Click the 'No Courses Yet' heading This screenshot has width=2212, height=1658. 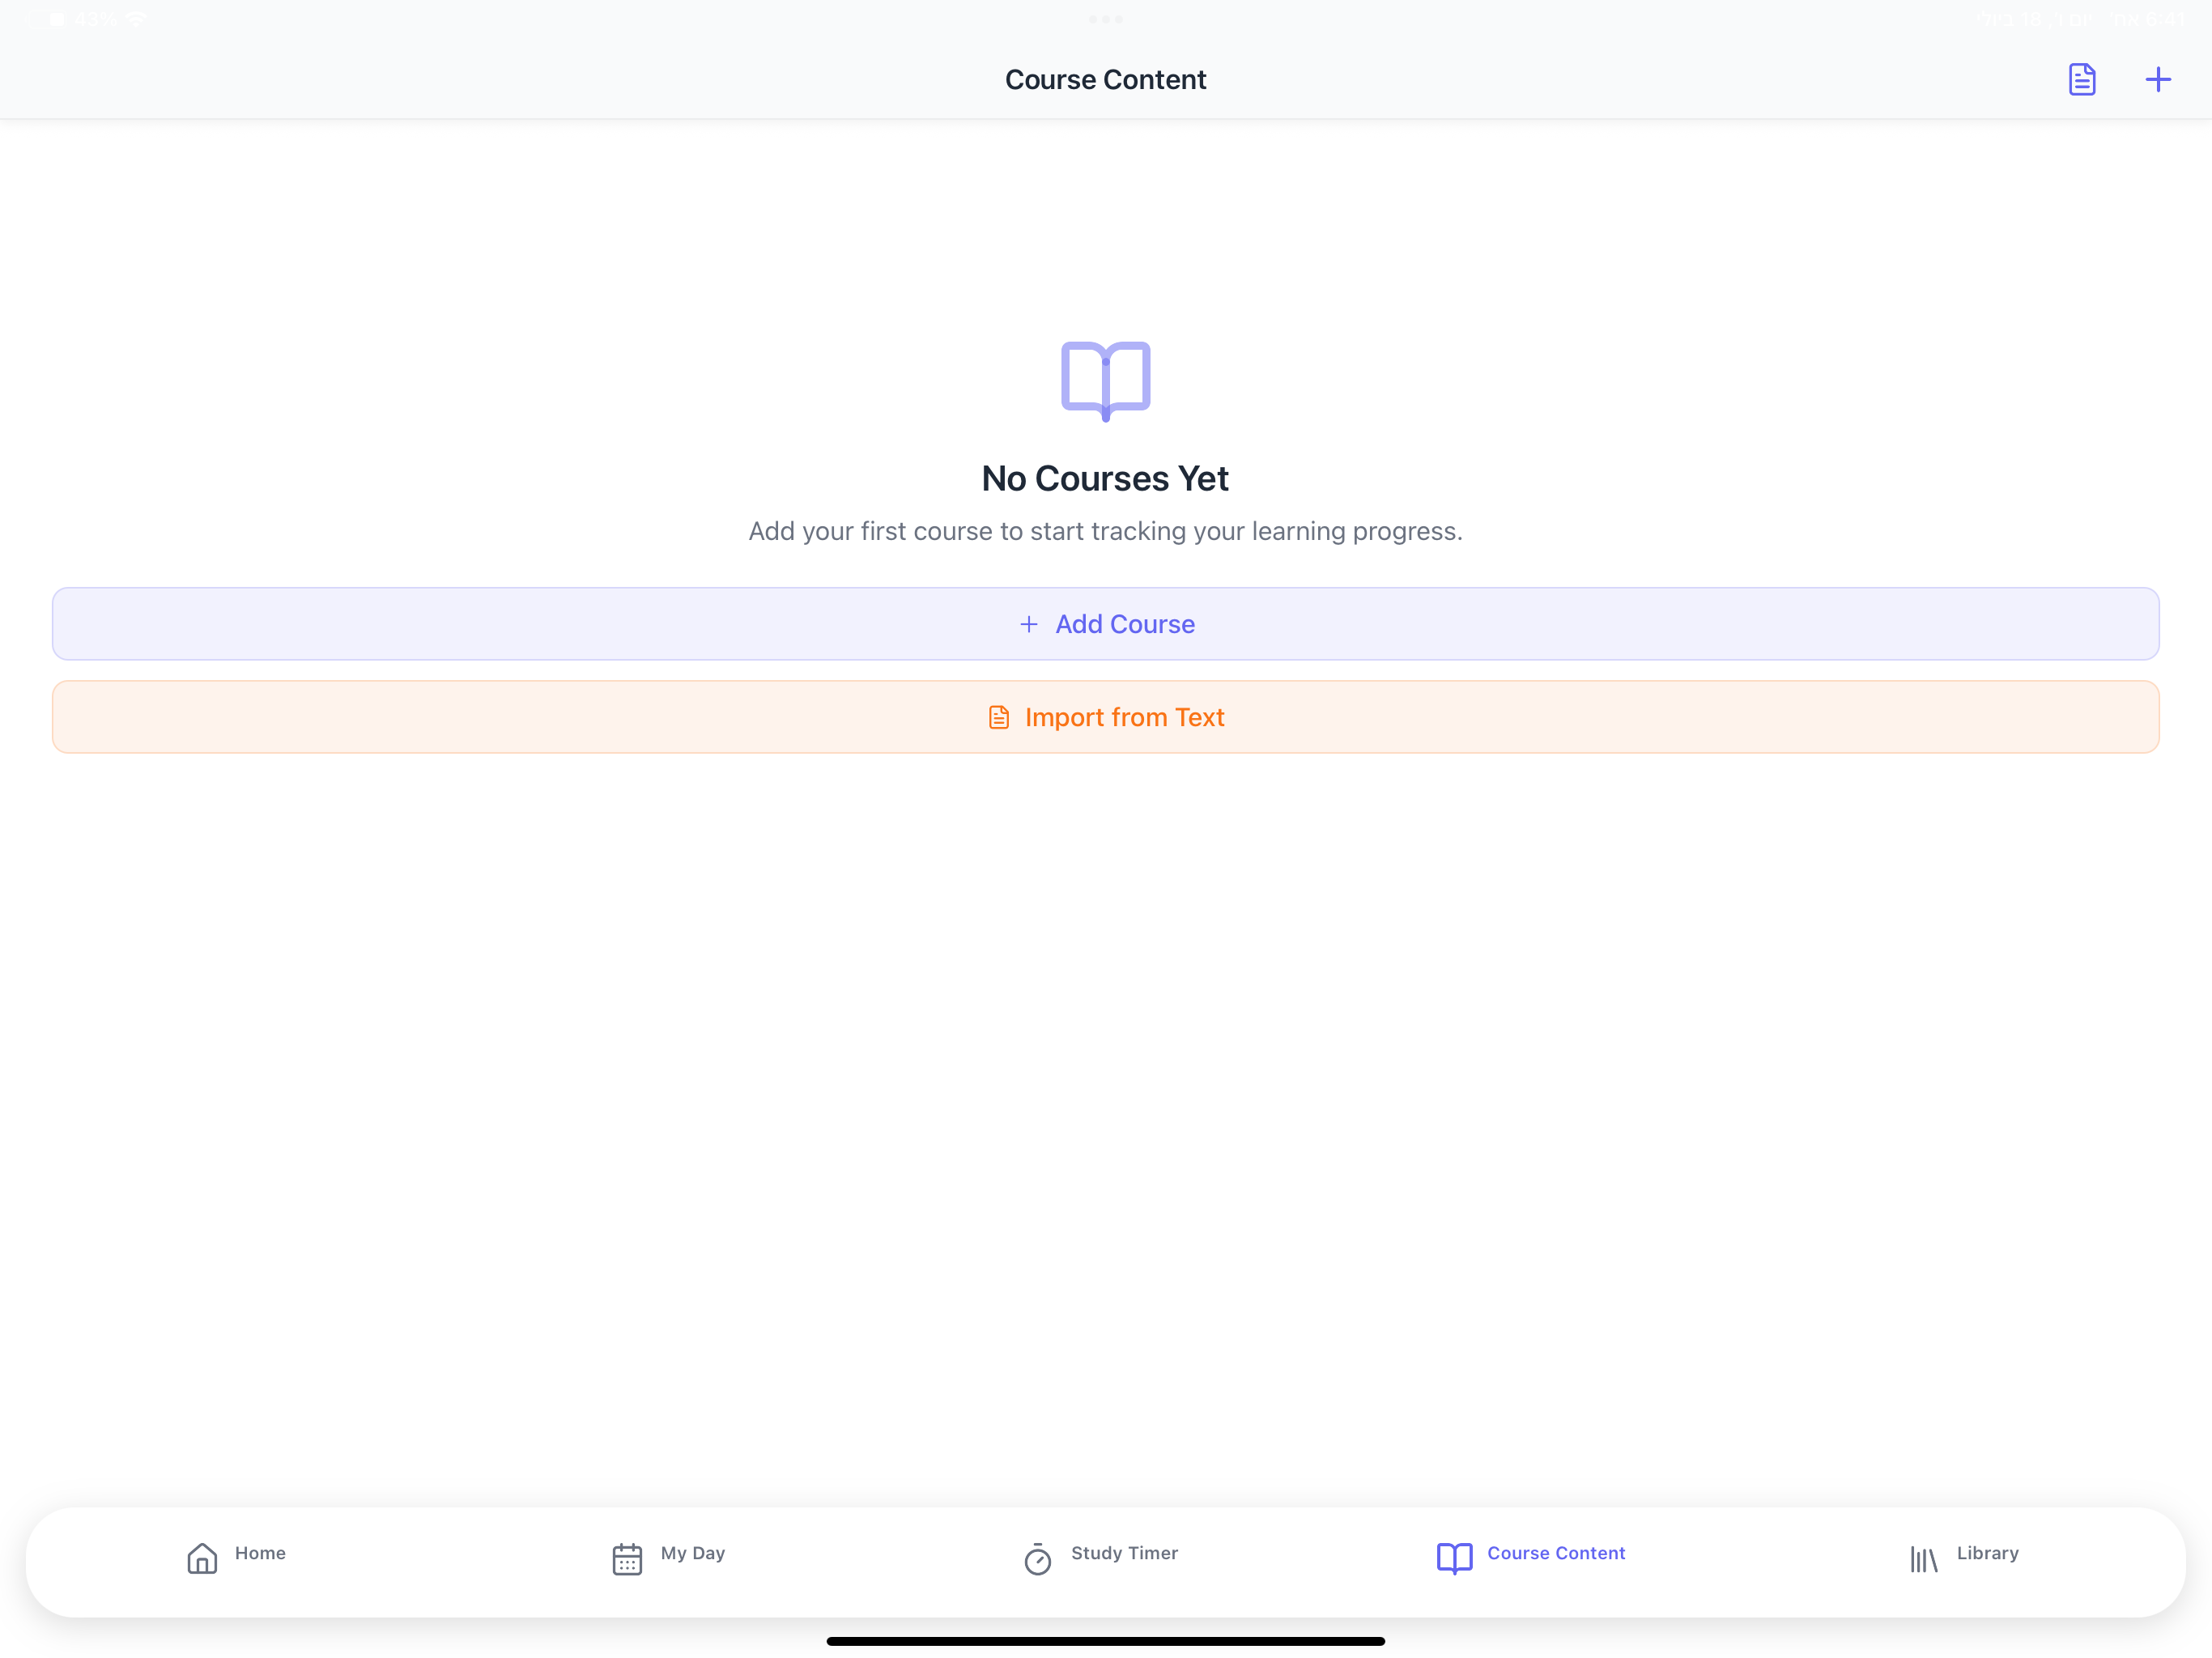[x=1105, y=478]
